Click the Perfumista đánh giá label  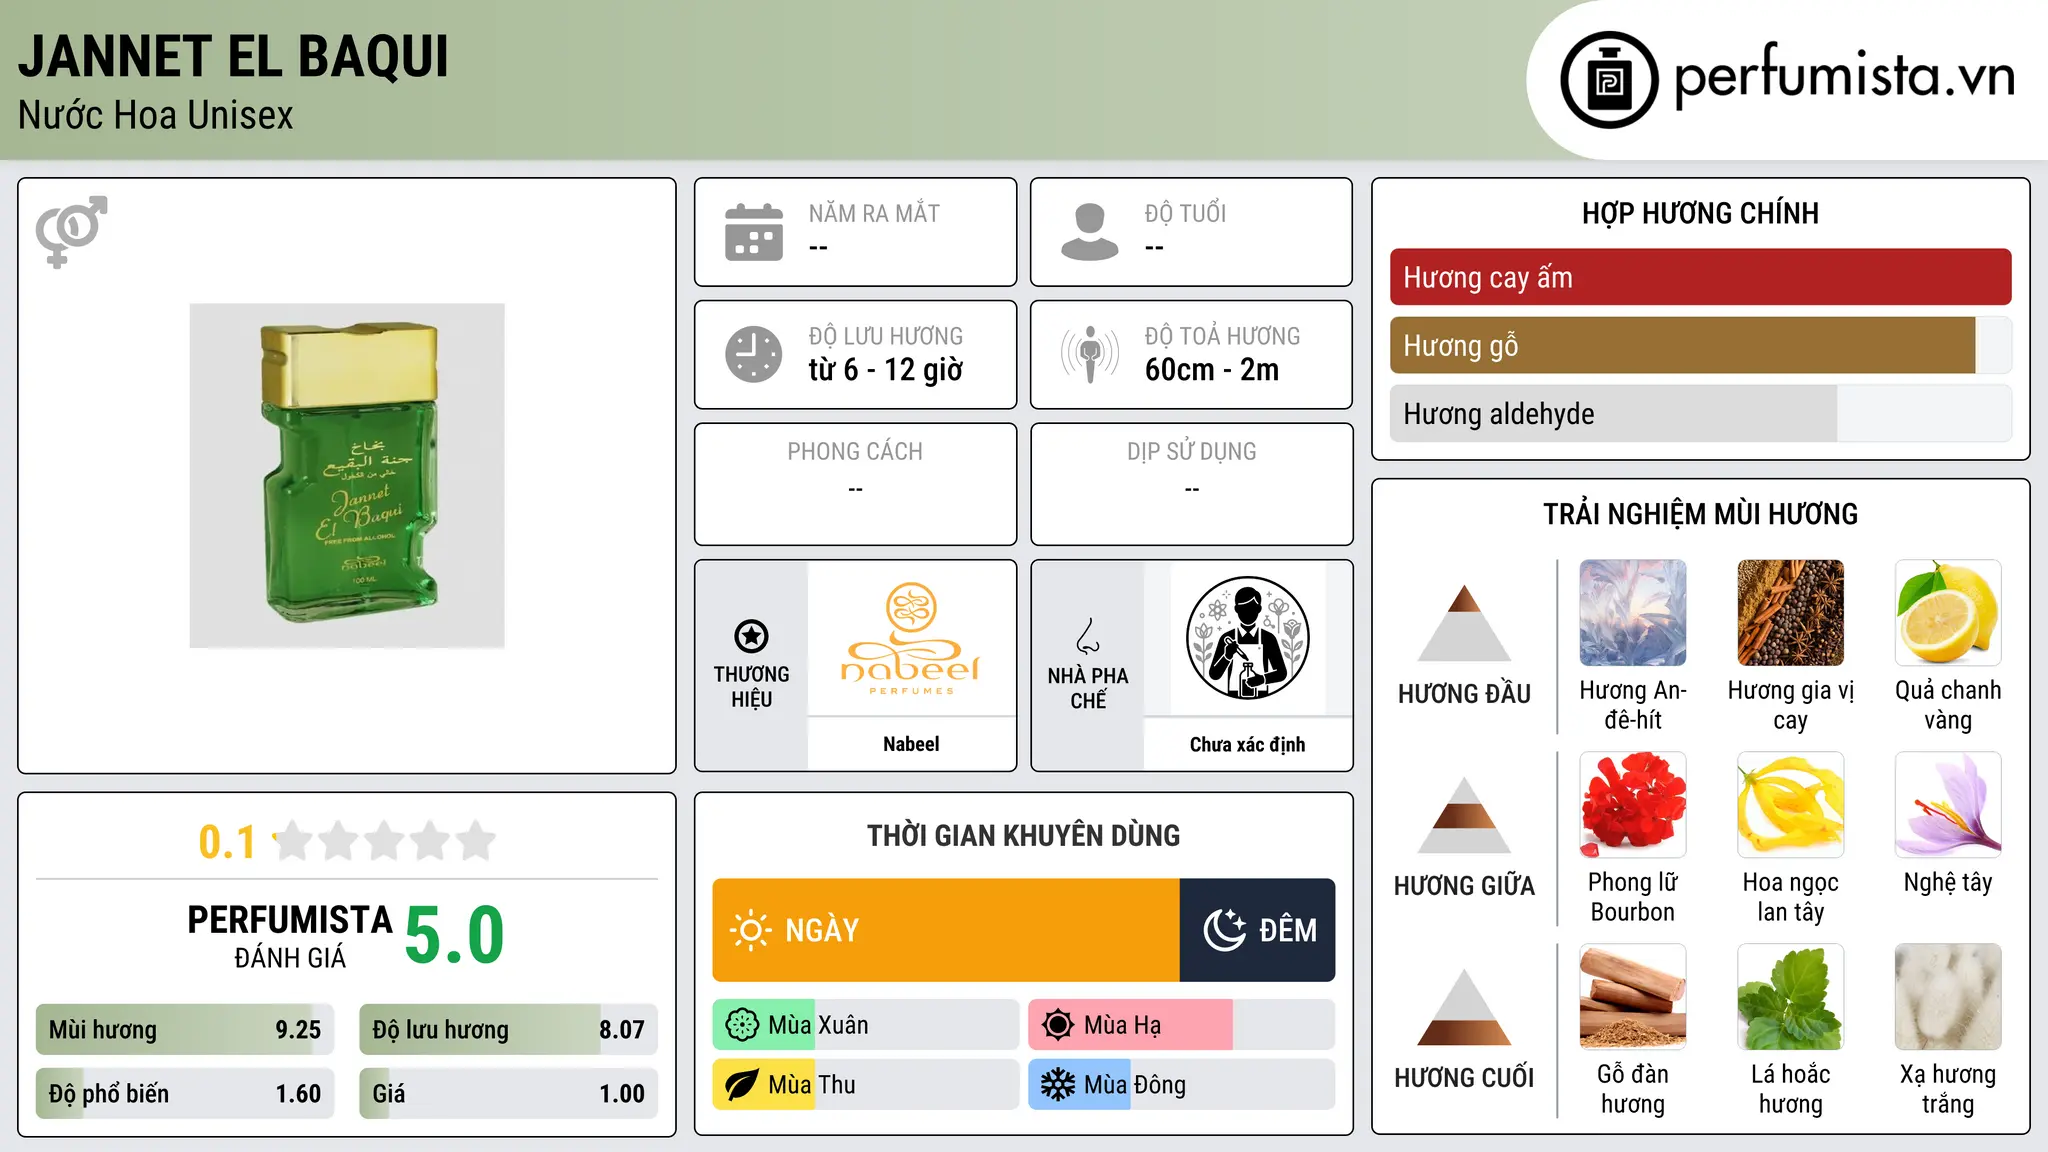290,936
